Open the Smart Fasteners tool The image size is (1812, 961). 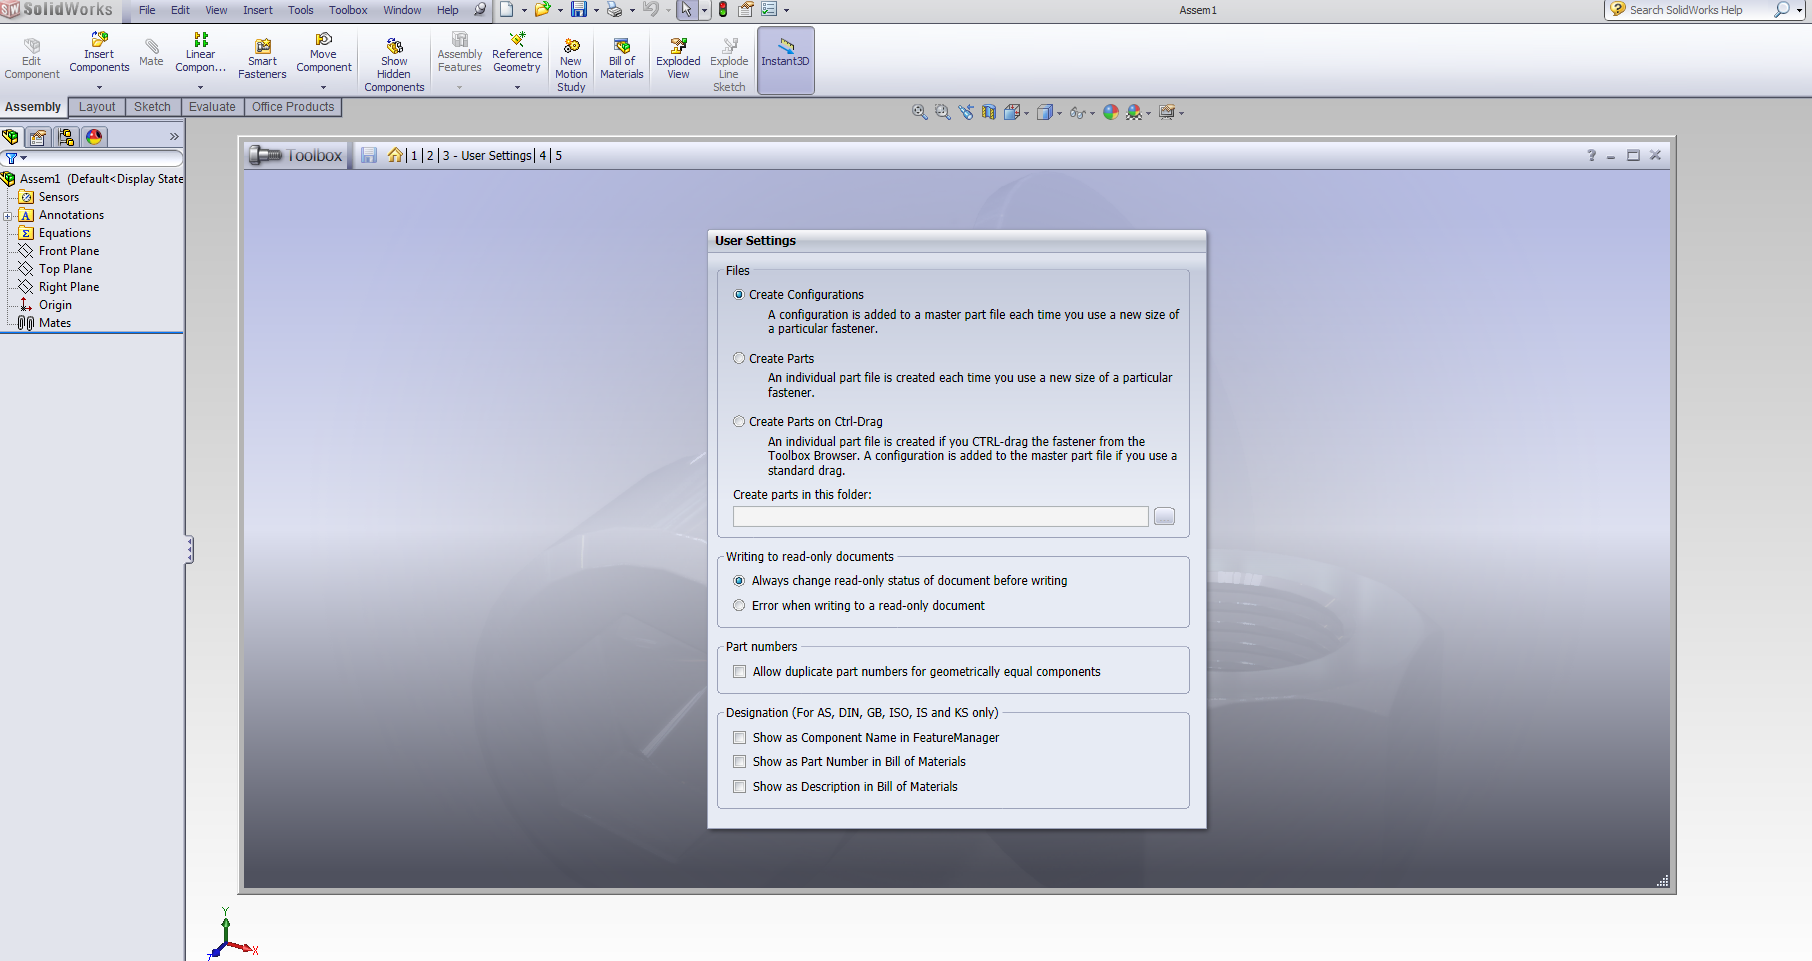pyautogui.click(x=262, y=60)
